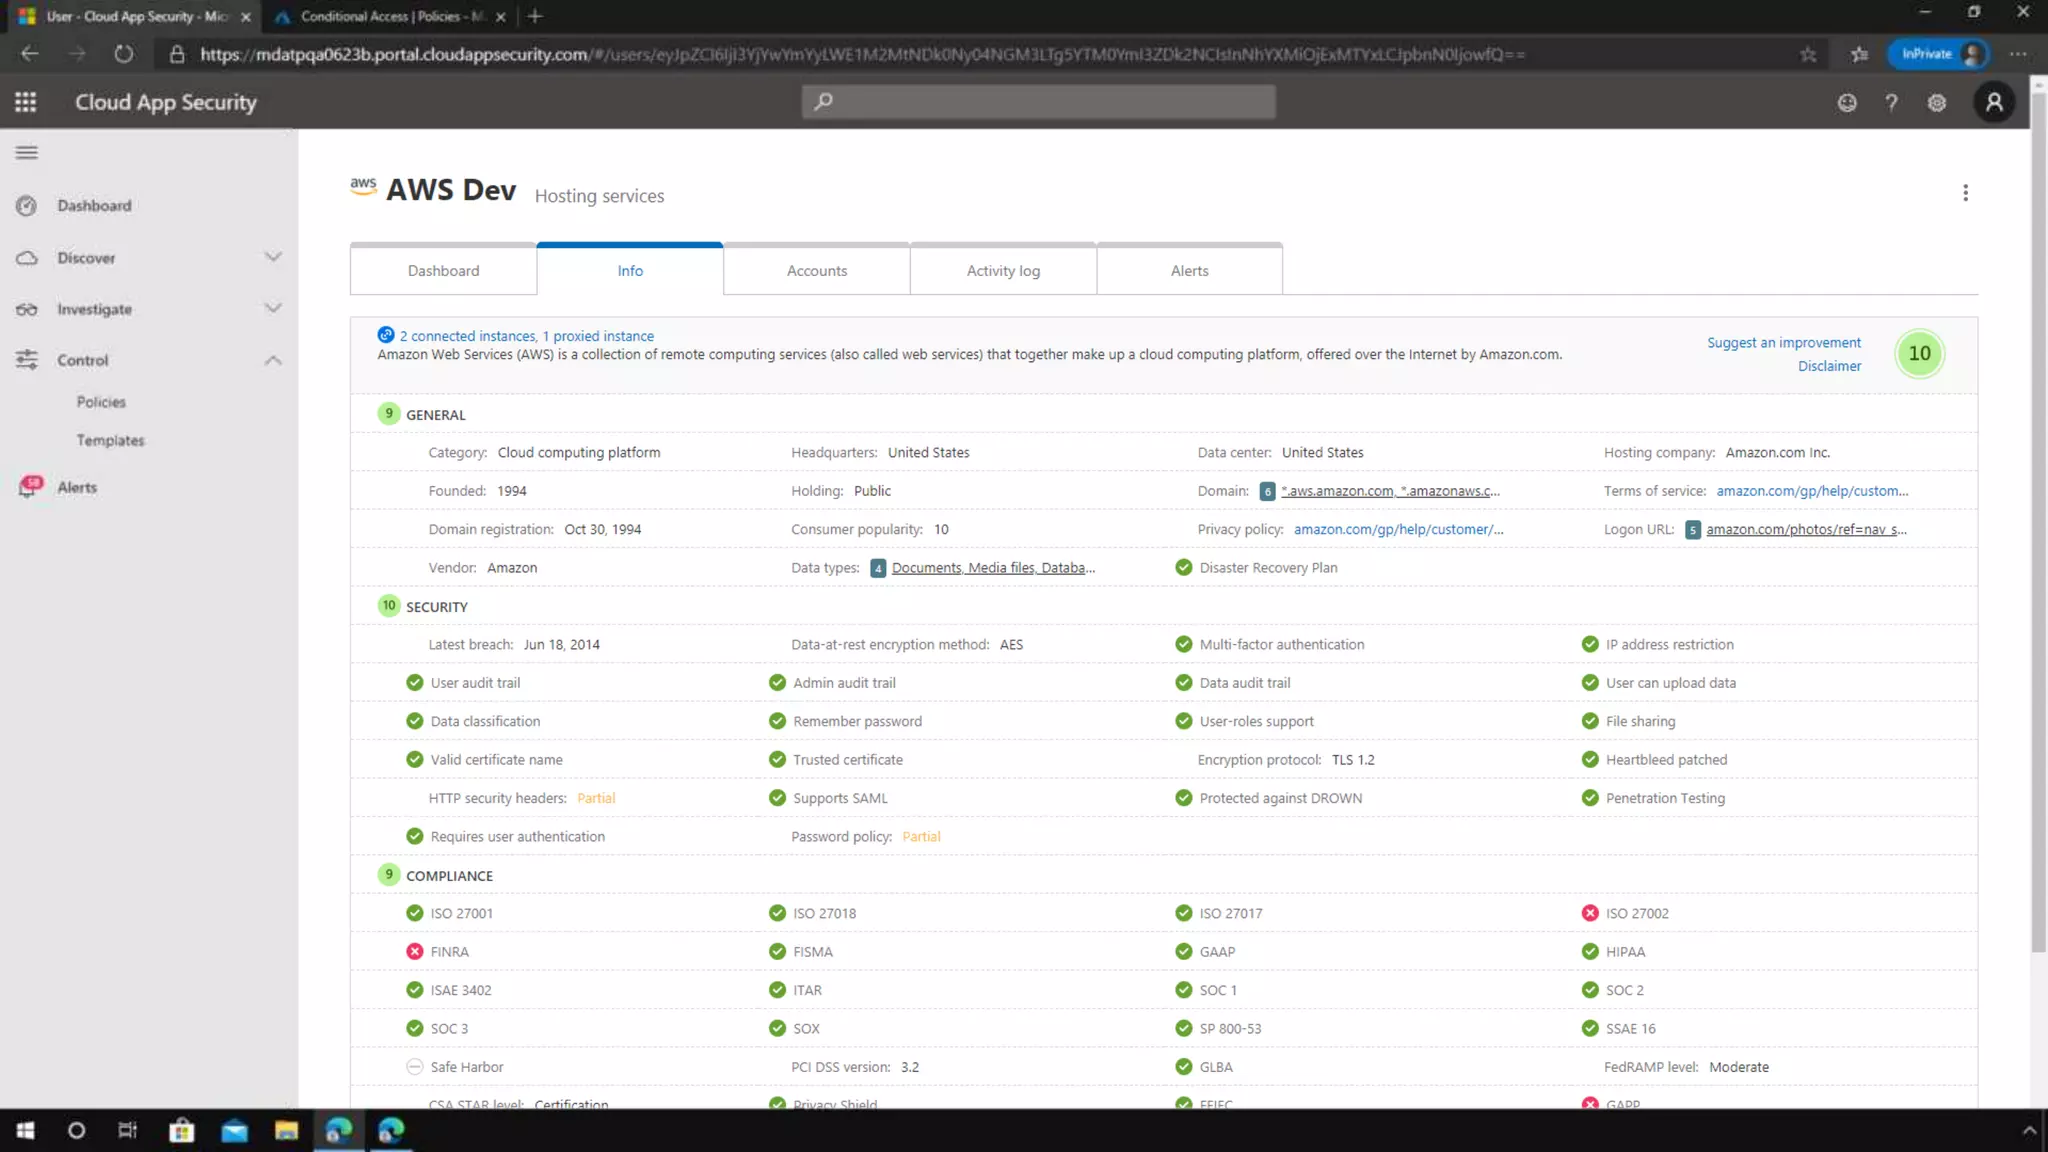Click the Domain count badge showing 6
Image resolution: width=2048 pixels, height=1152 pixels.
[1267, 491]
